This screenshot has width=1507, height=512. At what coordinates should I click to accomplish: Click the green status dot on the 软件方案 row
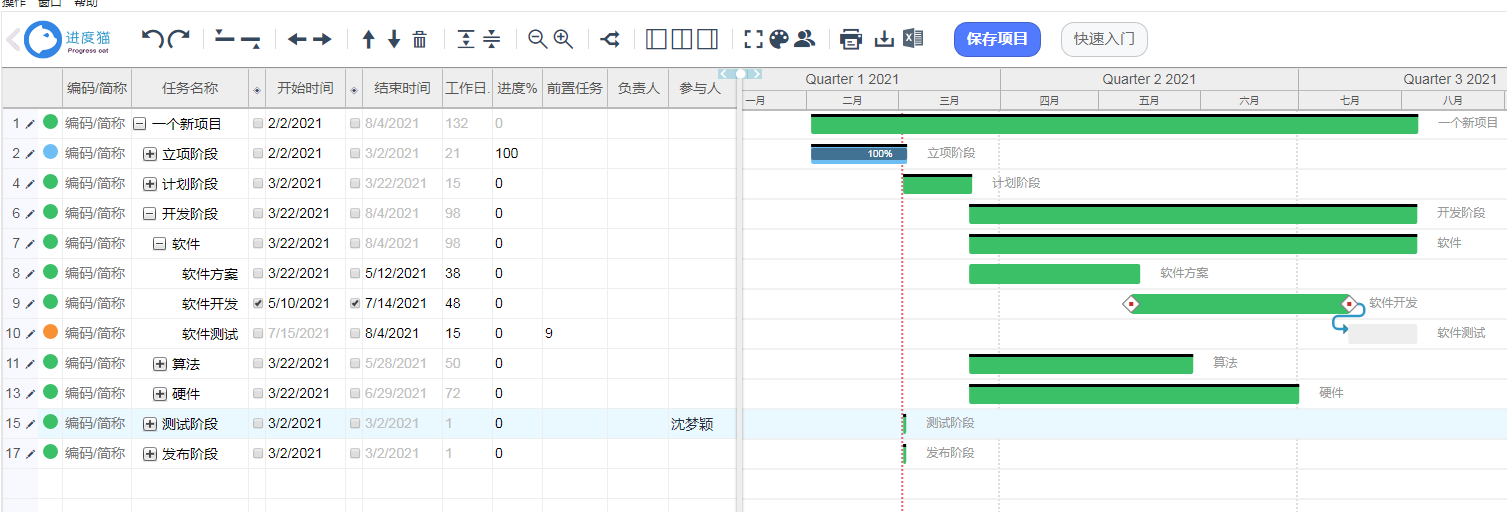pyautogui.click(x=50, y=272)
